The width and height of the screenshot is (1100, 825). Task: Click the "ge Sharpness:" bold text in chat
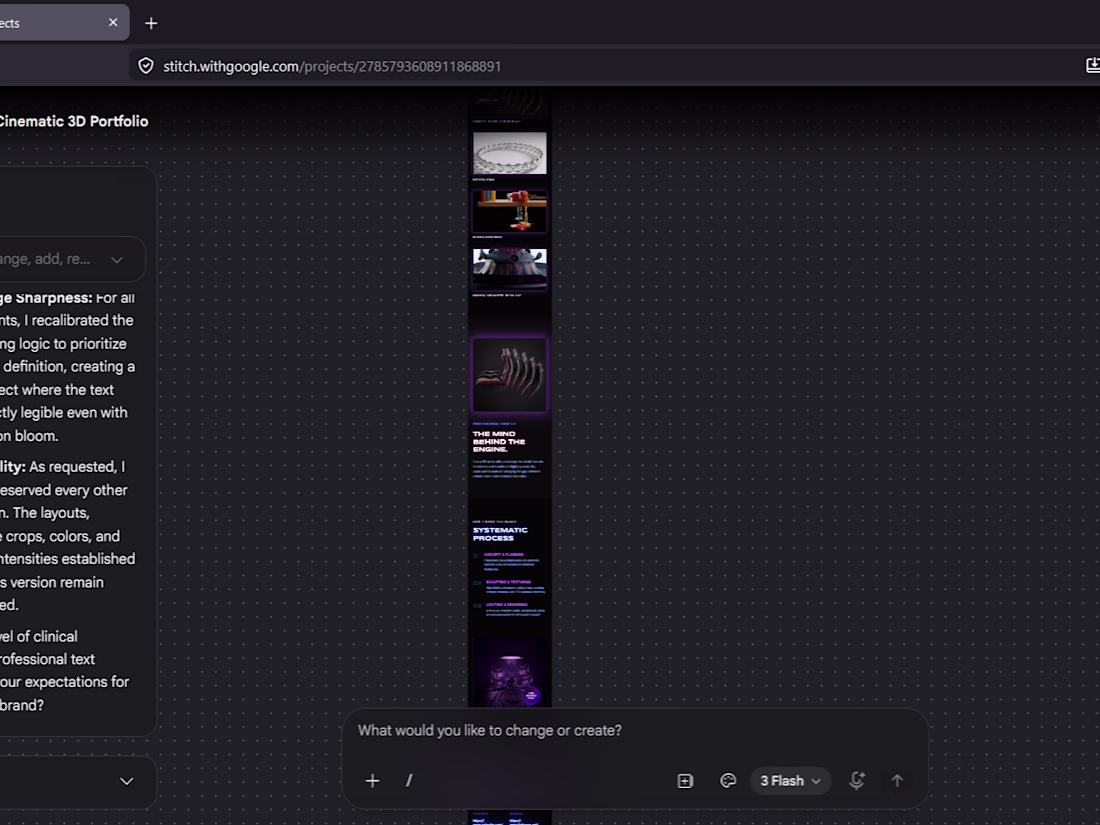coord(46,297)
